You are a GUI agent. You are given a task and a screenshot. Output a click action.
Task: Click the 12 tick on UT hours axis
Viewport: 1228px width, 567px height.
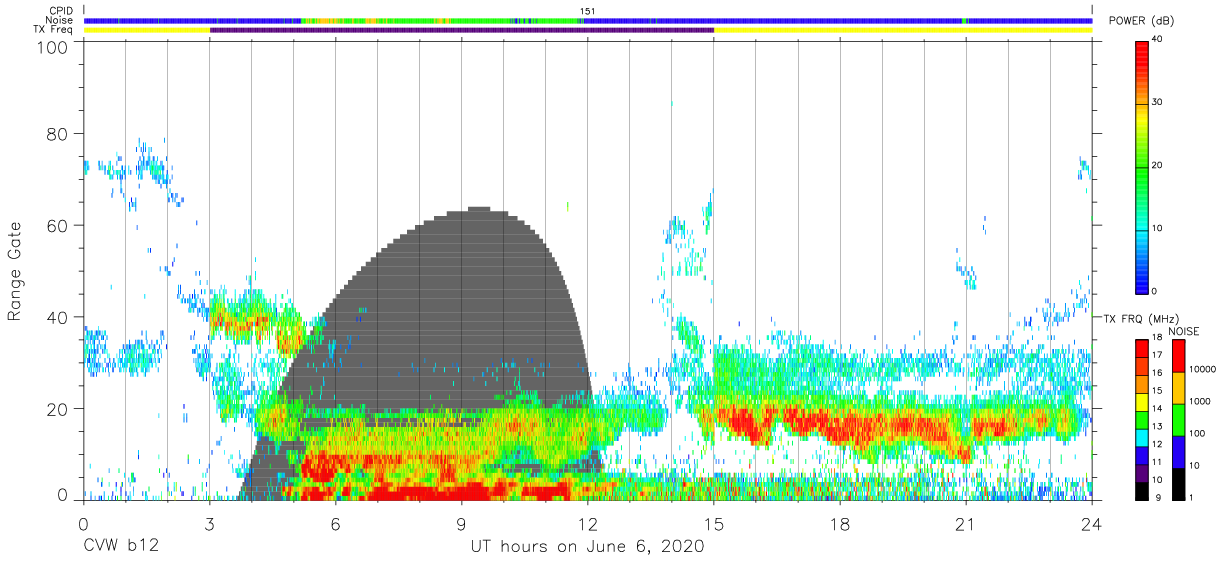(x=587, y=524)
